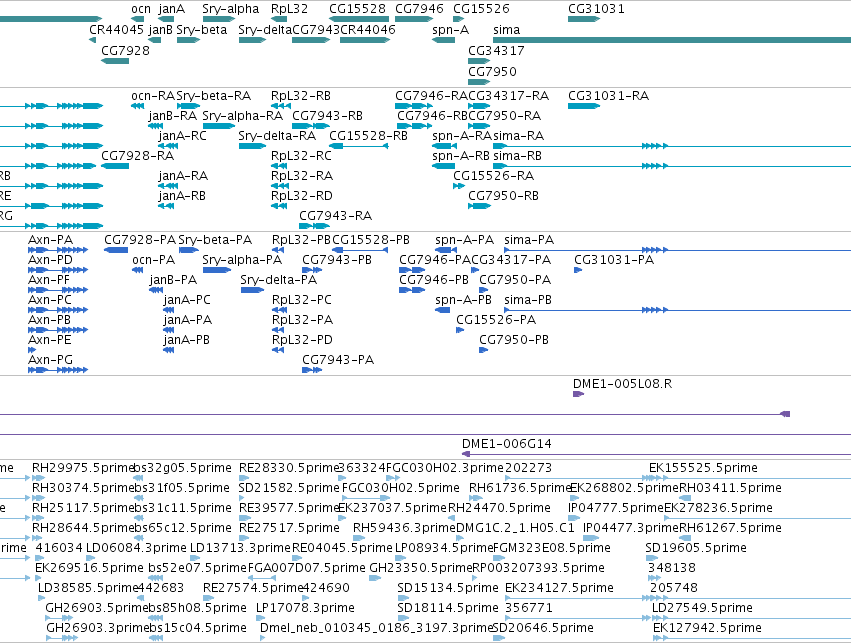851x643 pixels.
Task: Click EST 'LP17078.3prime'
Action: (x=305, y=608)
